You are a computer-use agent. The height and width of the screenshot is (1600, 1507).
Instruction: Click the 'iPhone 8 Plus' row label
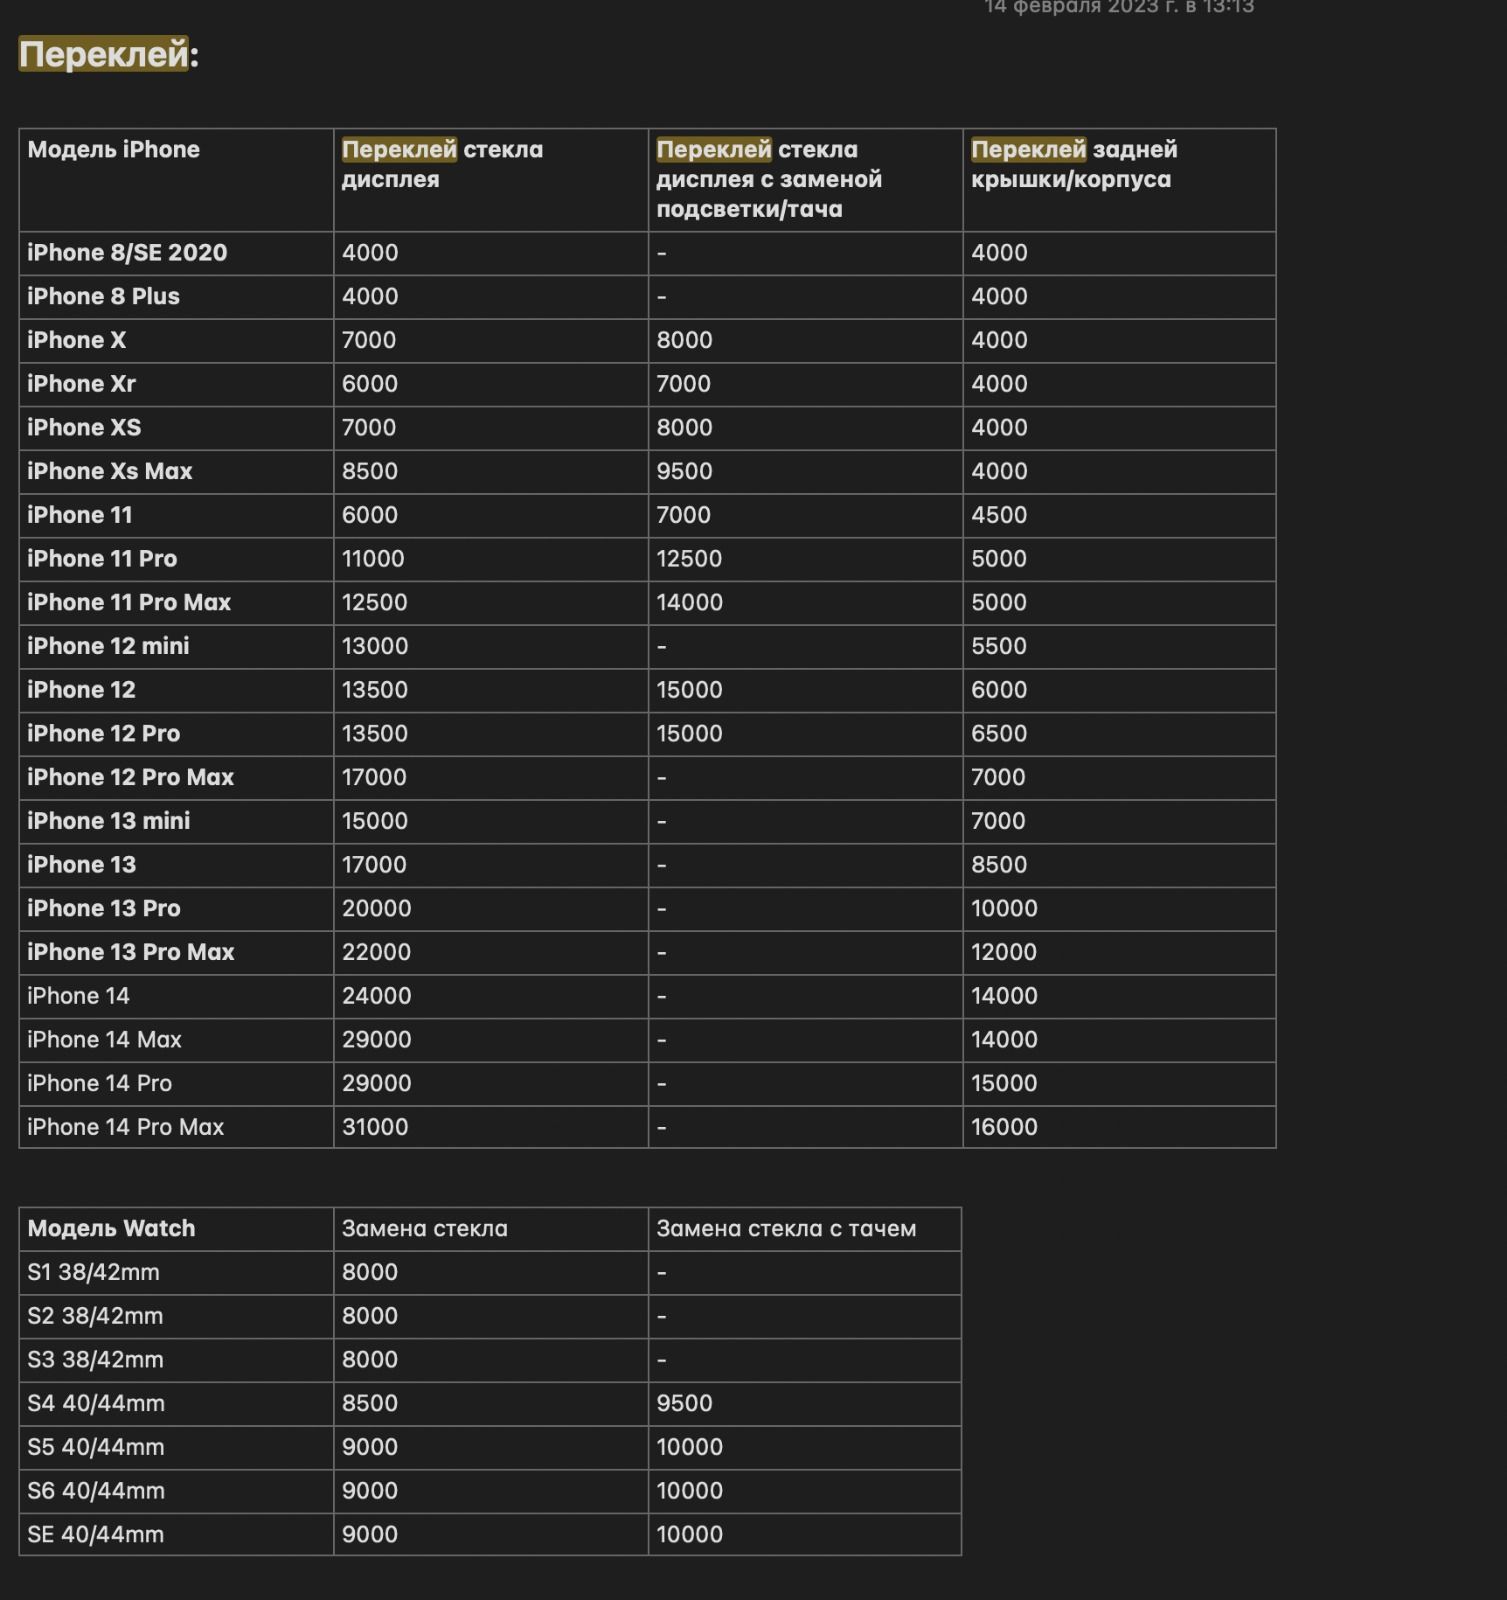pos(103,296)
